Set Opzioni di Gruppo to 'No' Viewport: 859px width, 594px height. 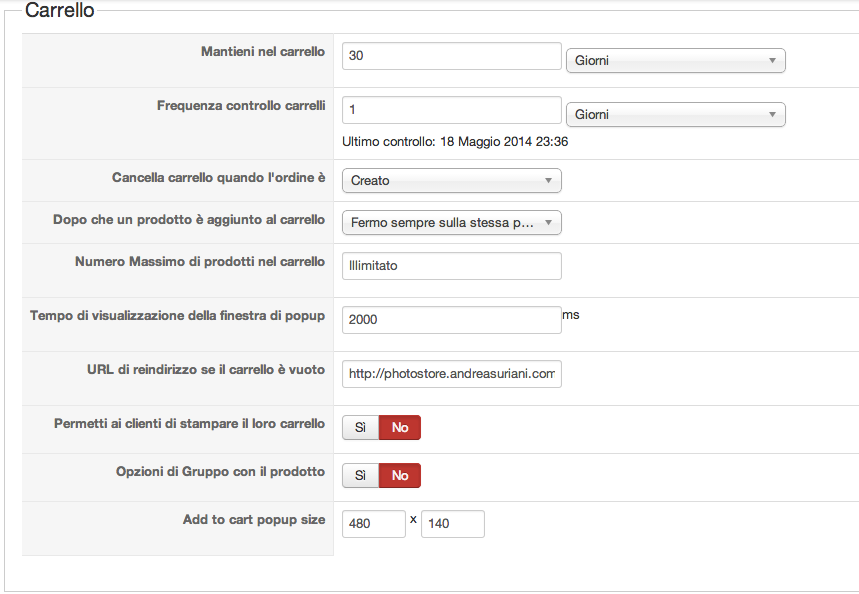coord(400,476)
